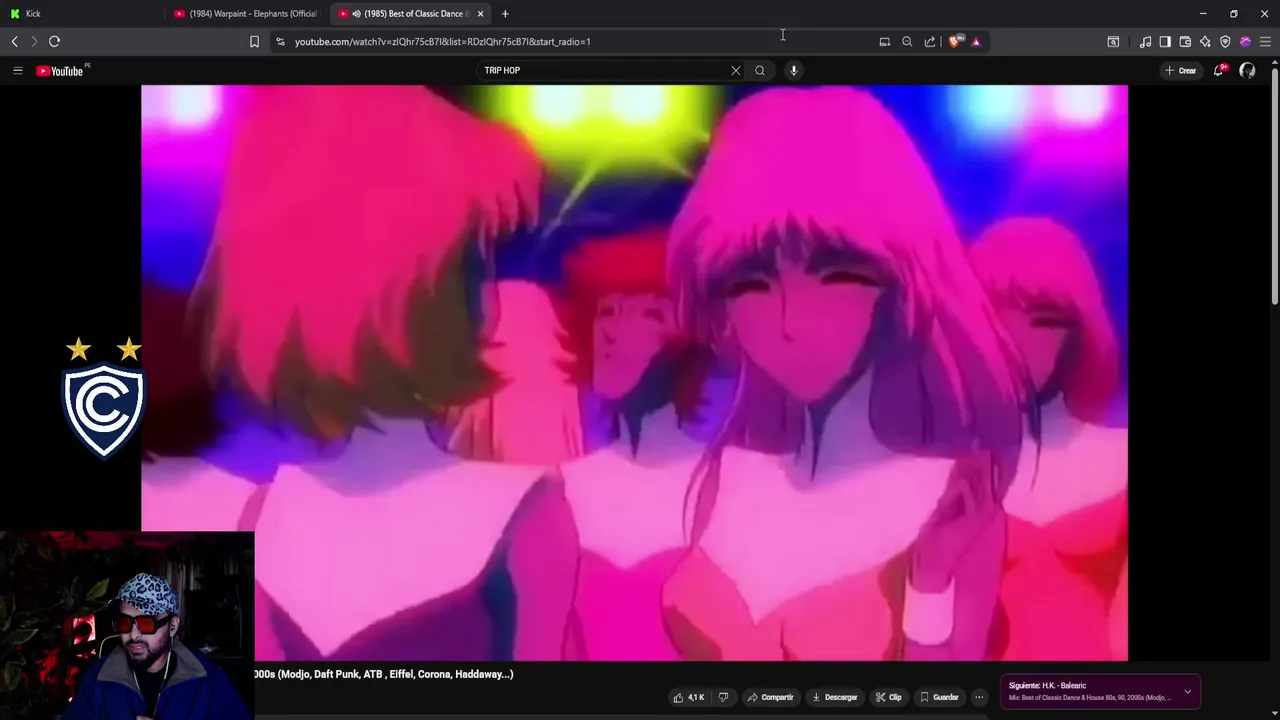Toggle the browser sidebar panel
The height and width of the screenshot is (720, 1280).
coord(1165,41)
